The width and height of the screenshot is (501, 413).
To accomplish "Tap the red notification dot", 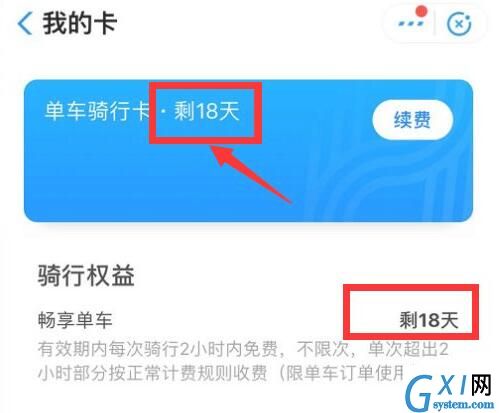I will pyautogui.click(x=422, y=11).
